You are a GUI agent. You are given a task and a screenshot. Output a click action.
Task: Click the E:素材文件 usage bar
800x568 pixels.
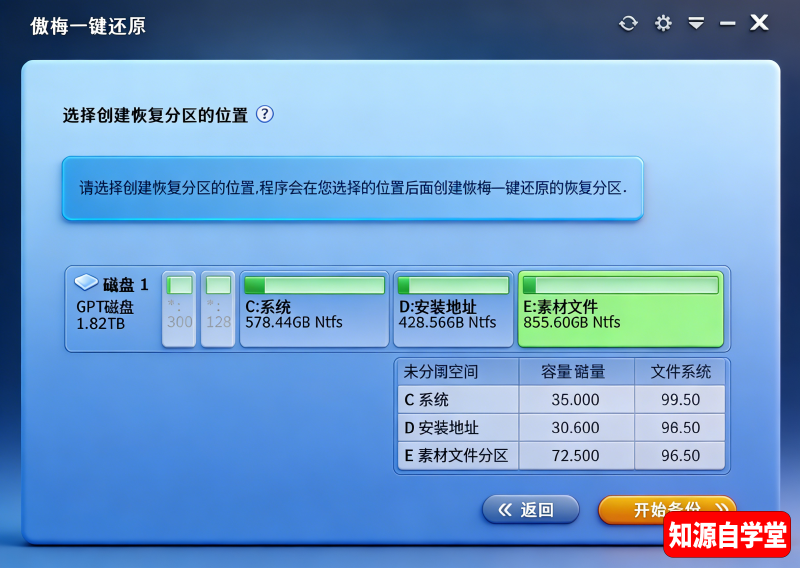click(620, 285)
